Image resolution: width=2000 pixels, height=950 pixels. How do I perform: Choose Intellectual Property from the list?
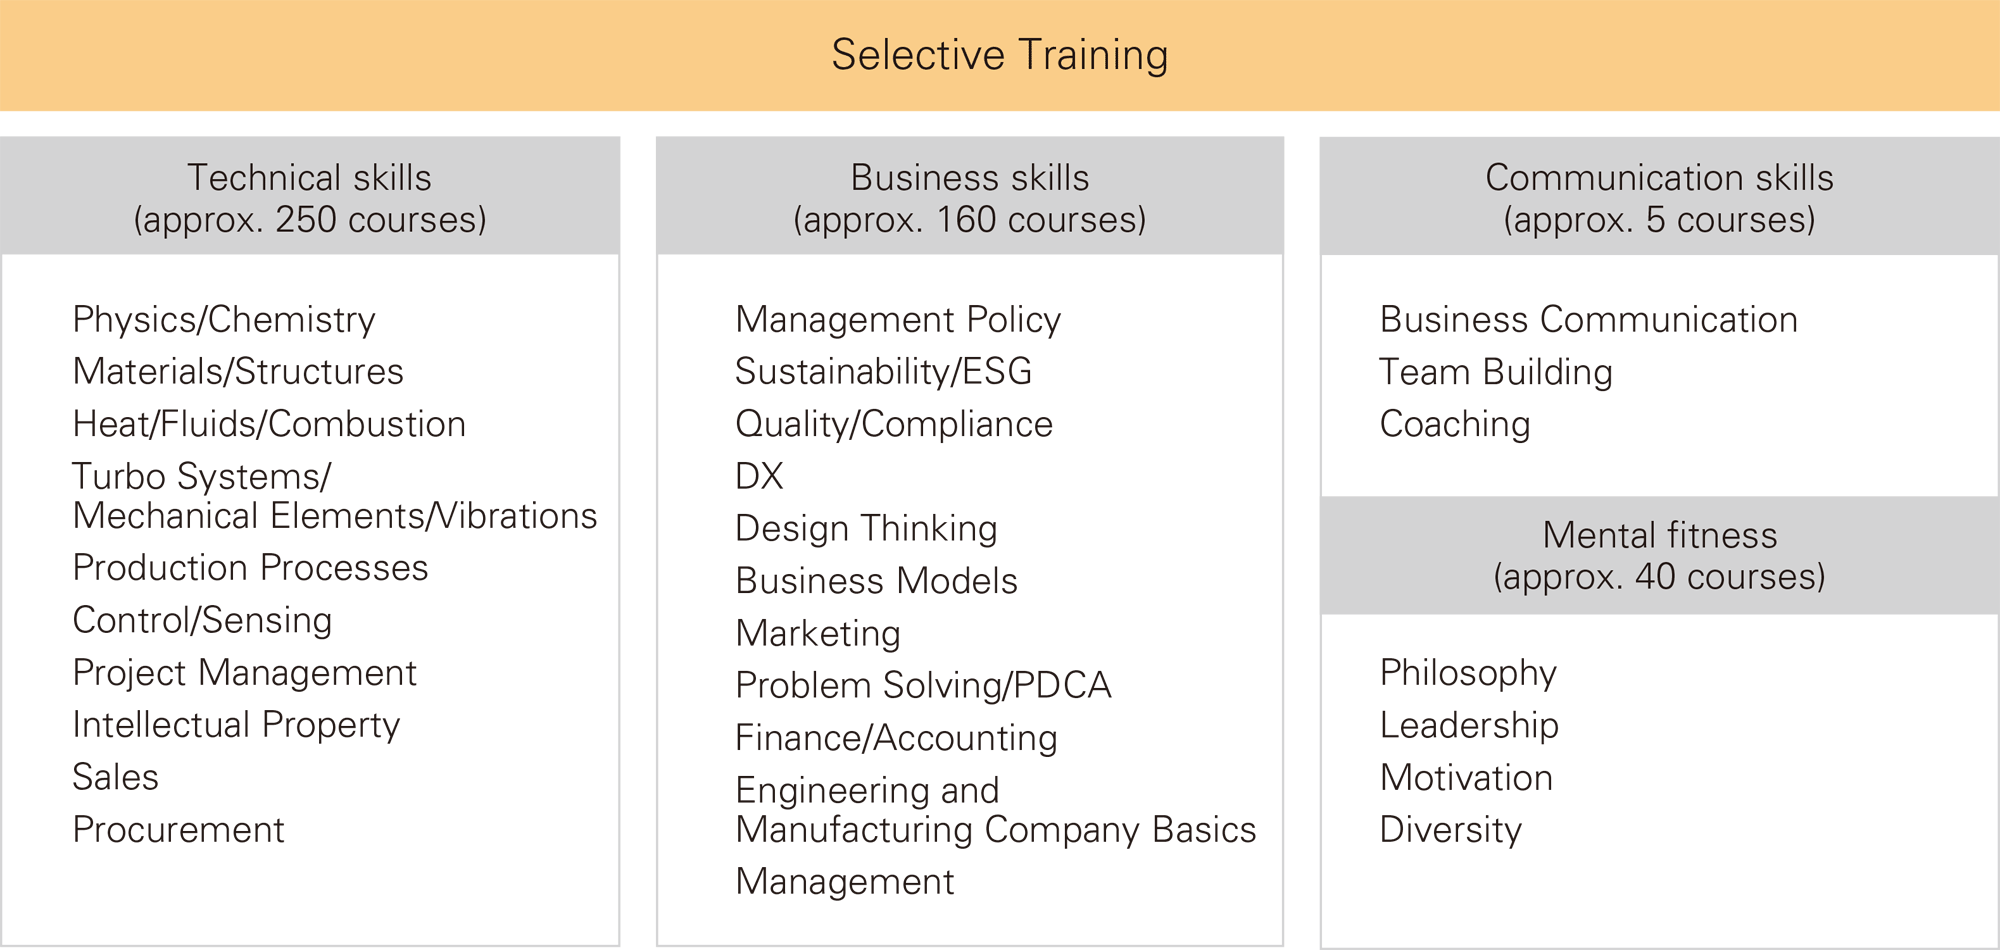pyautogui.click(x=236, y=725)
